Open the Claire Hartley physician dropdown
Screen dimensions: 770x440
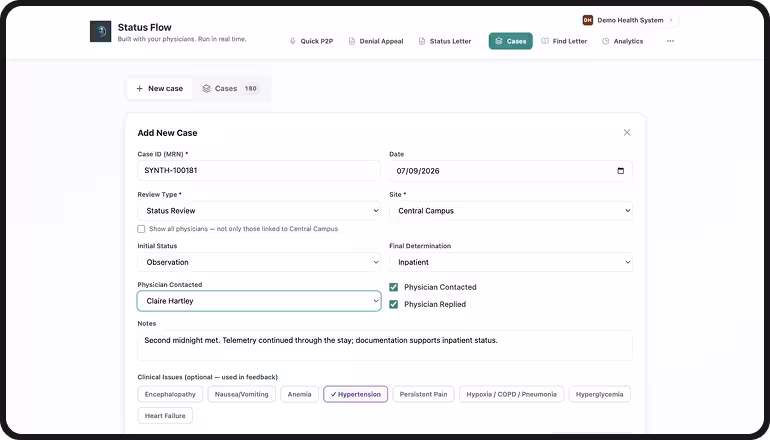259,301
